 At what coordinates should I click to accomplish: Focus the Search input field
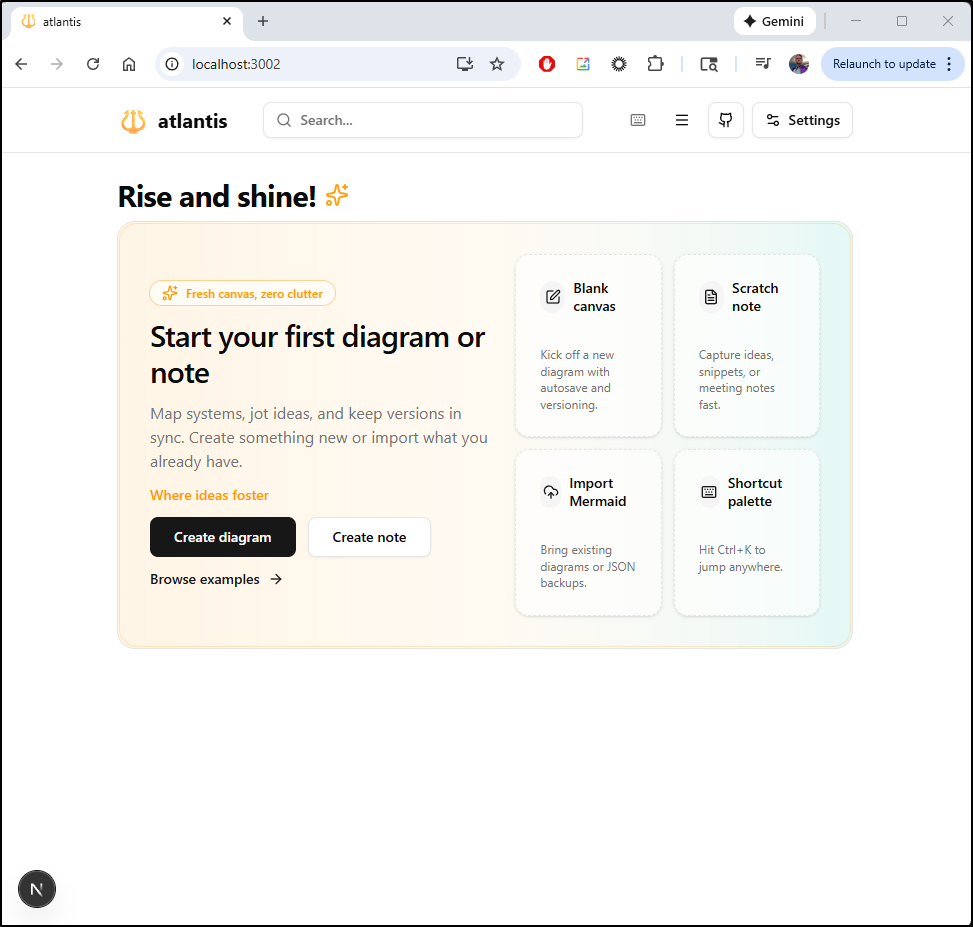(x=423, y=120)
